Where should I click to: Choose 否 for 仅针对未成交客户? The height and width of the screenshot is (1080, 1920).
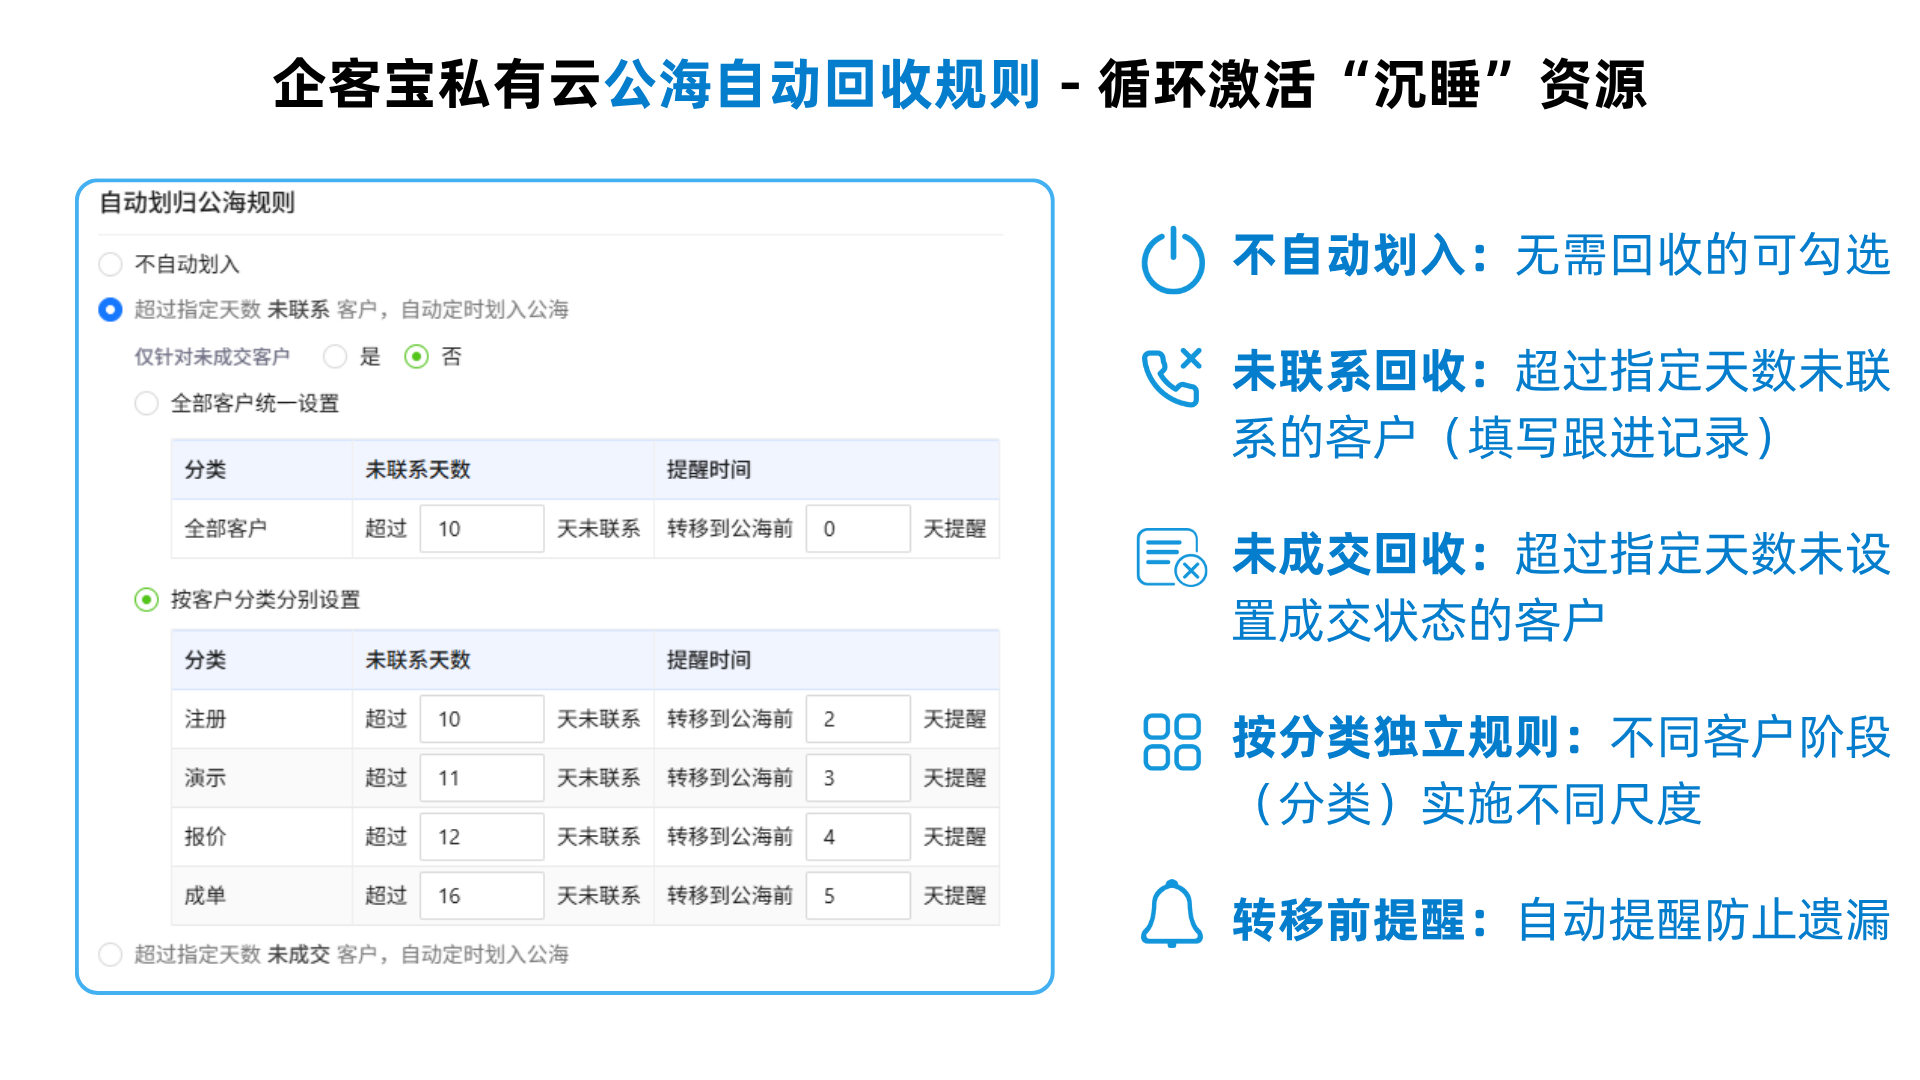point(416,357)
